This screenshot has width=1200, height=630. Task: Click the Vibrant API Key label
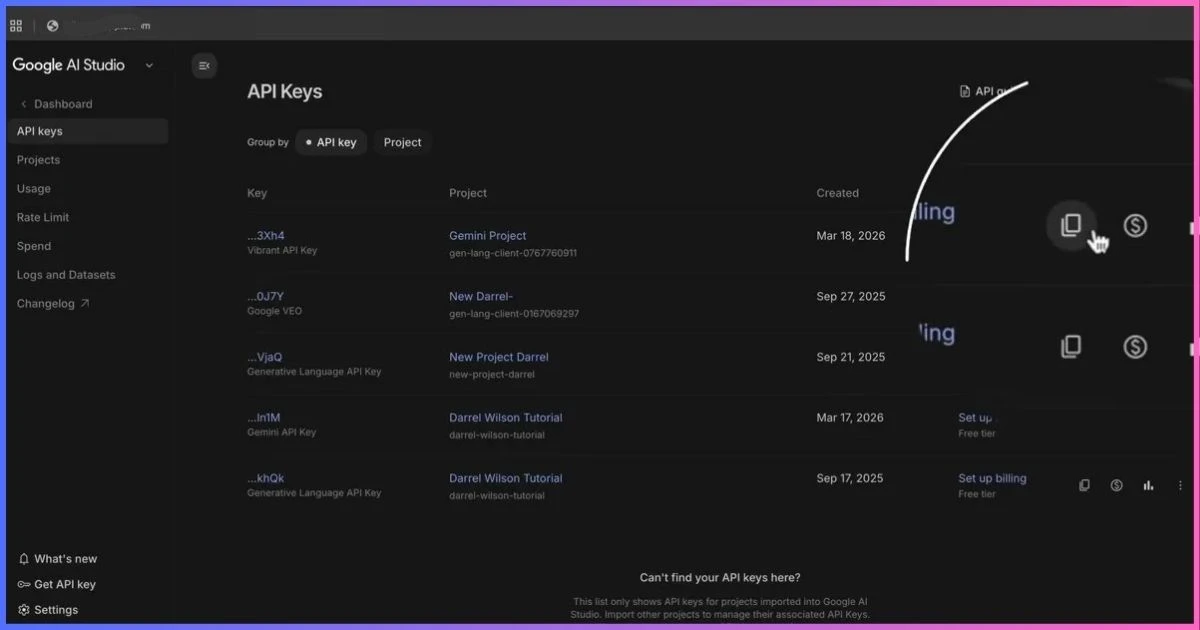282,251
